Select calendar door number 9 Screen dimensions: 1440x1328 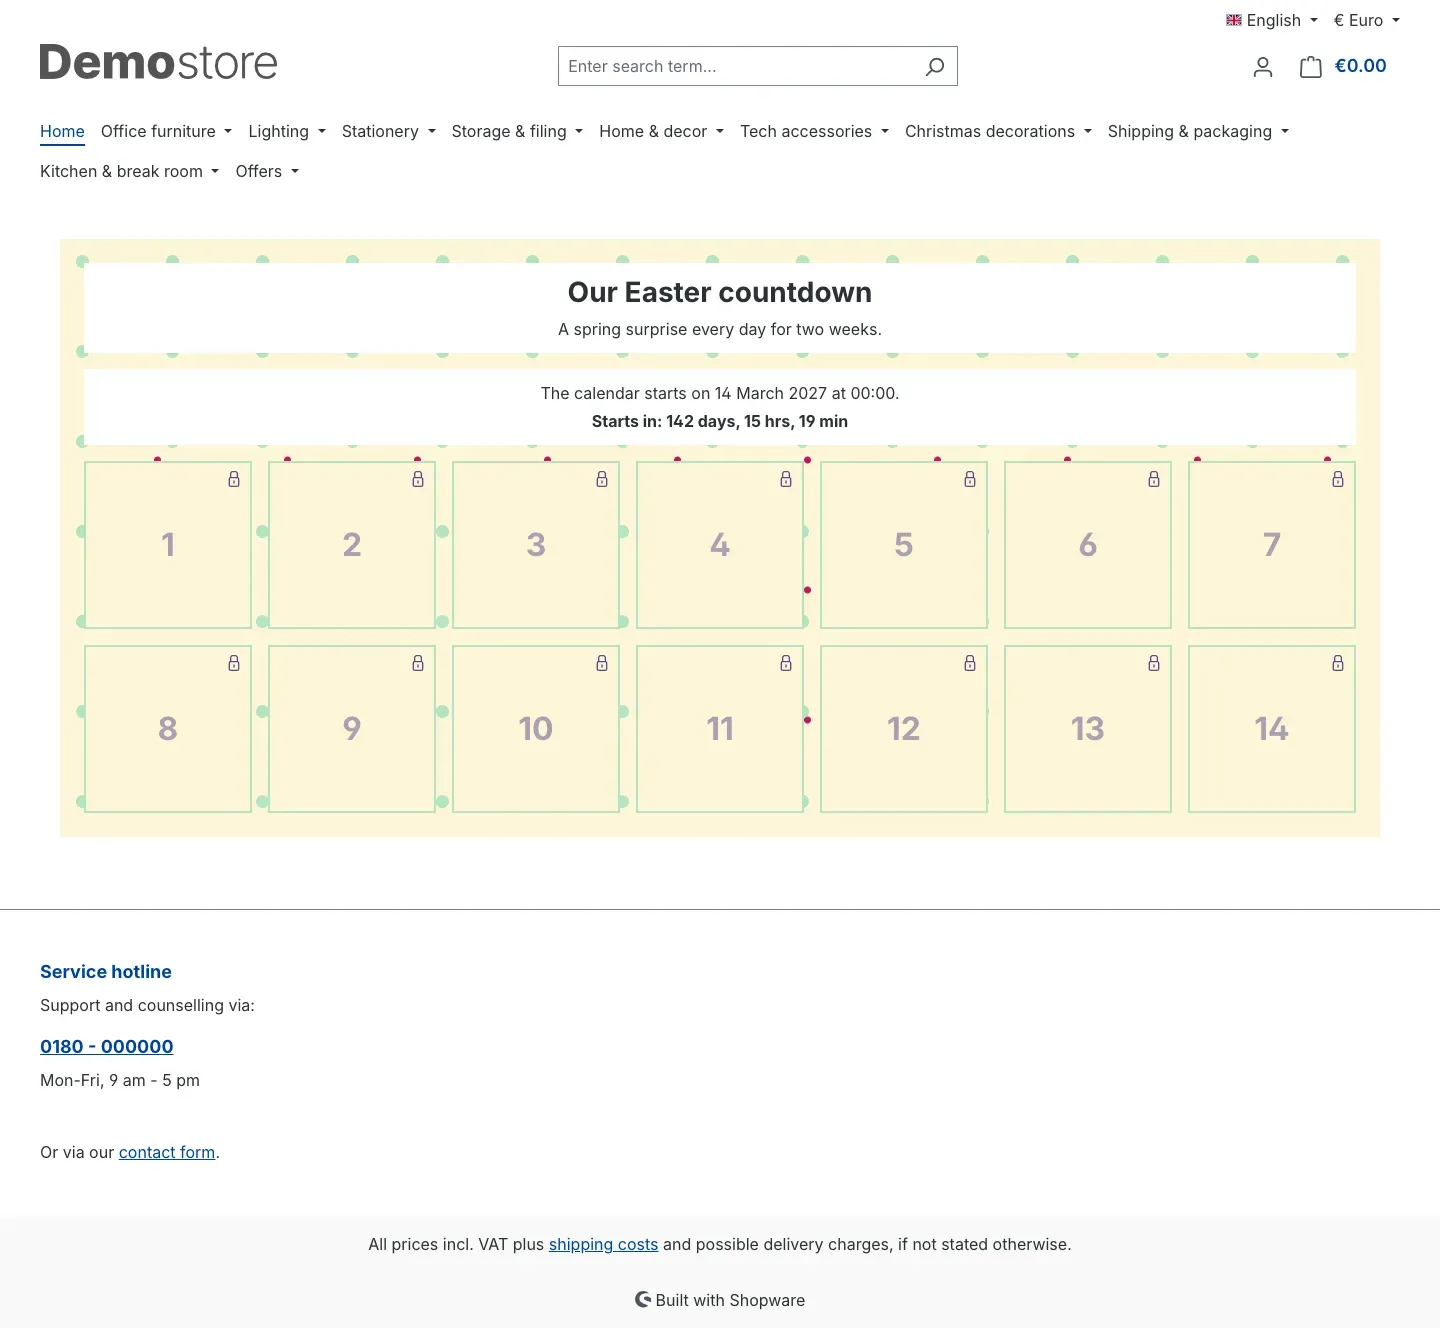click(x=352, y=729)
